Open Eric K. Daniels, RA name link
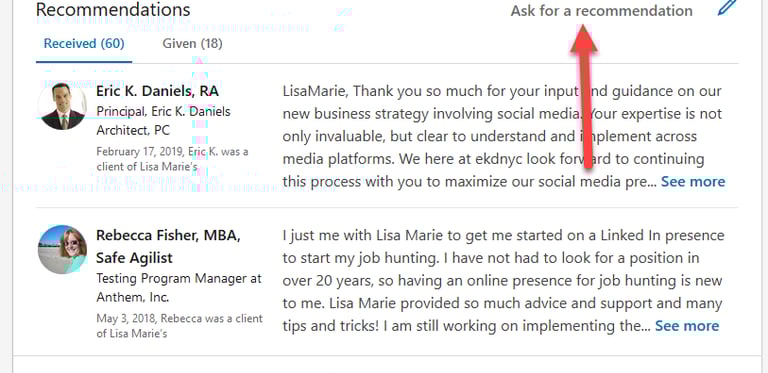 pyautogui.click(x=157, y=92)
